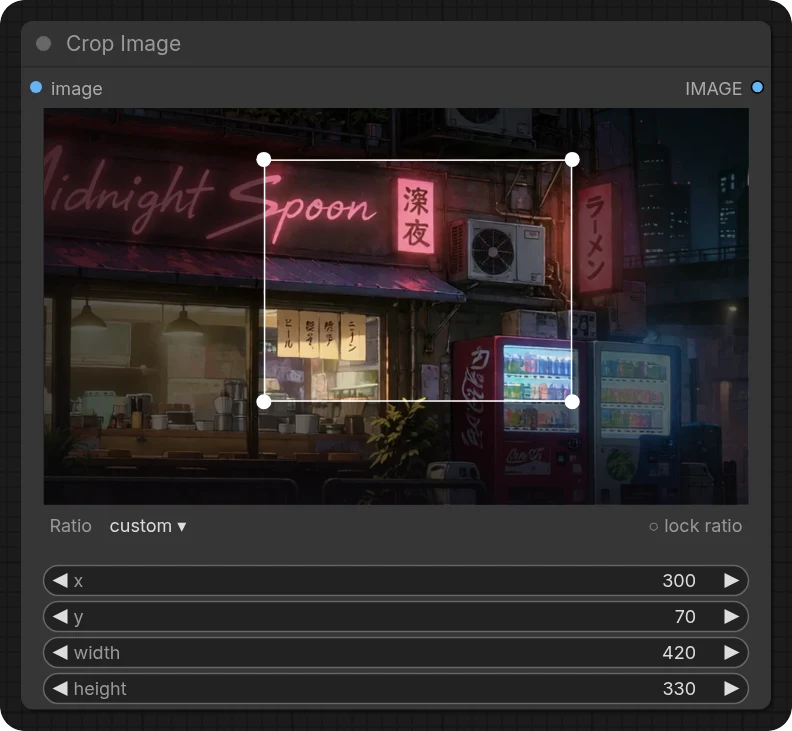
Task: Increase the width value with right arrow
Action: pyautogui.click(x=731, y=653)
